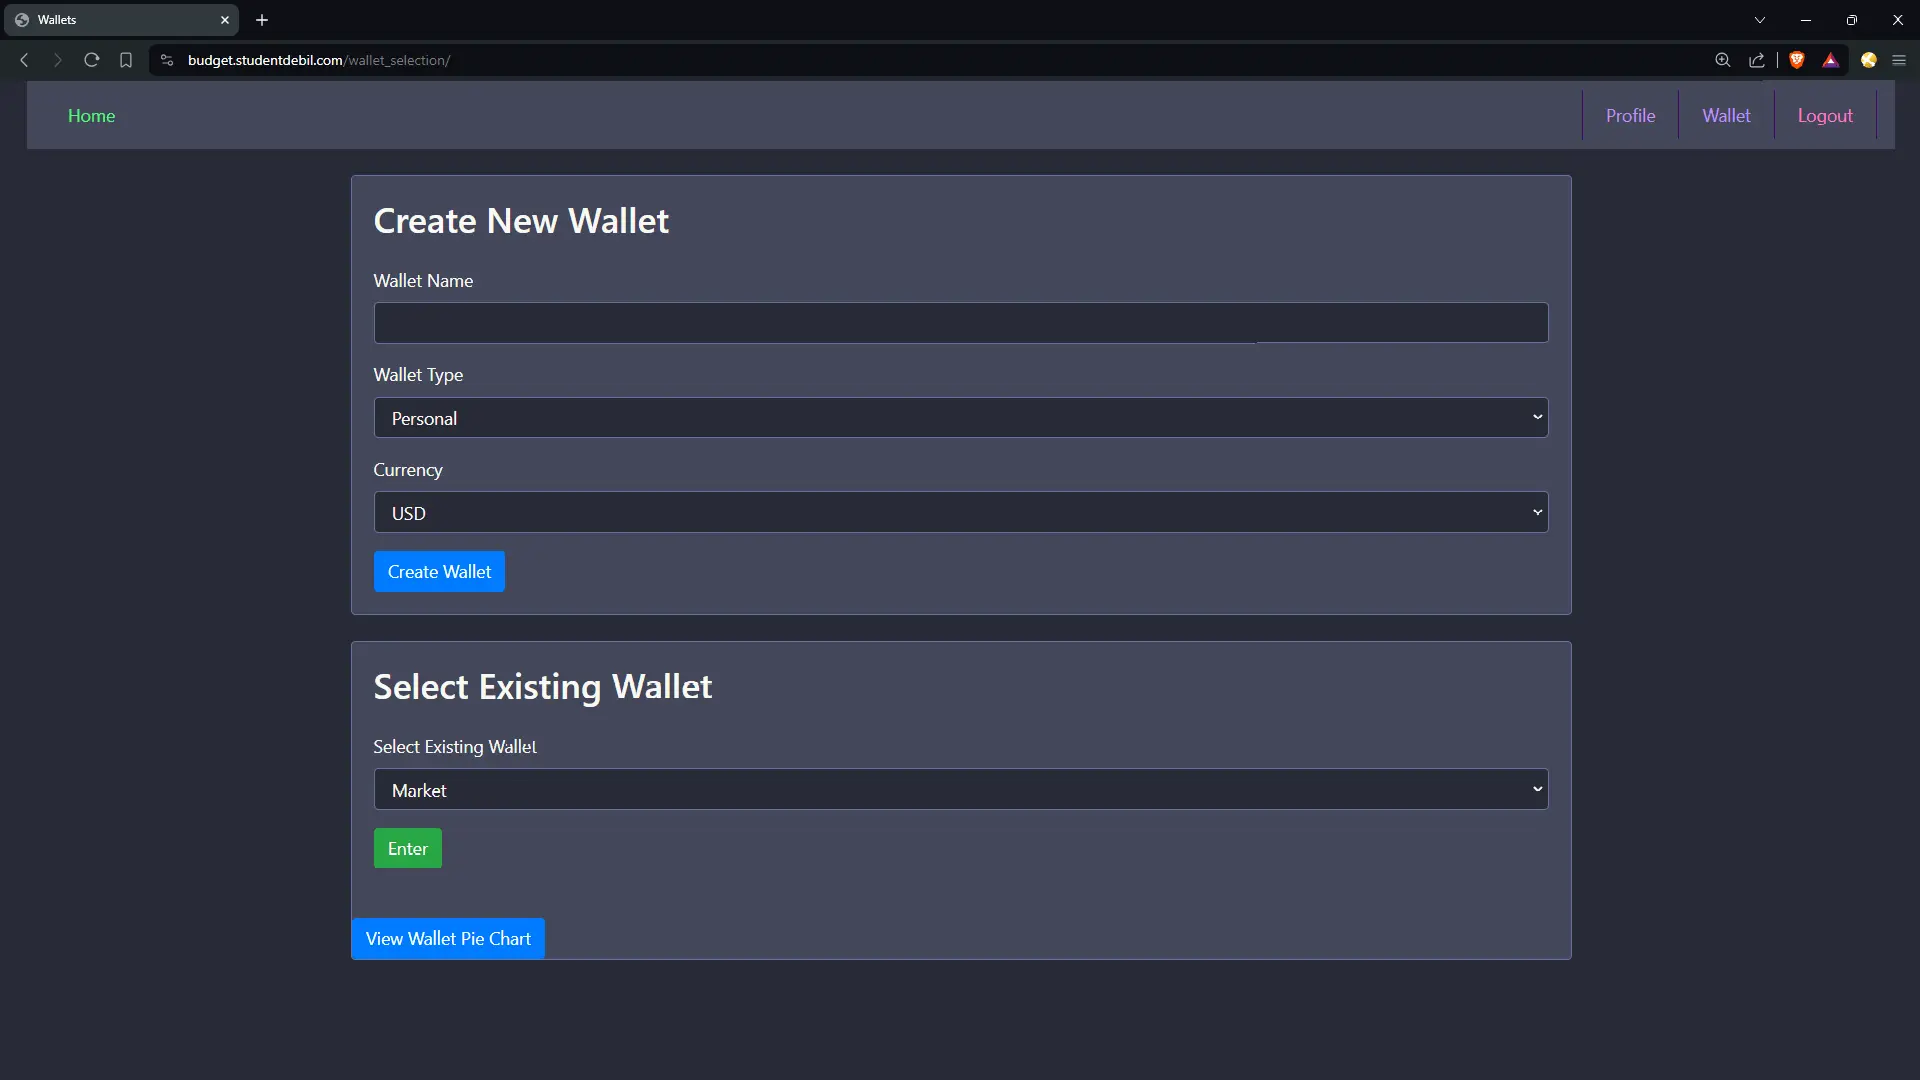Click the green Enter button

(408, 849)
